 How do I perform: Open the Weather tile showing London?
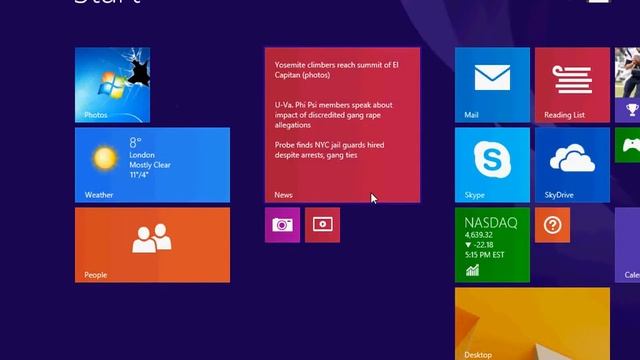pos(152,165)
